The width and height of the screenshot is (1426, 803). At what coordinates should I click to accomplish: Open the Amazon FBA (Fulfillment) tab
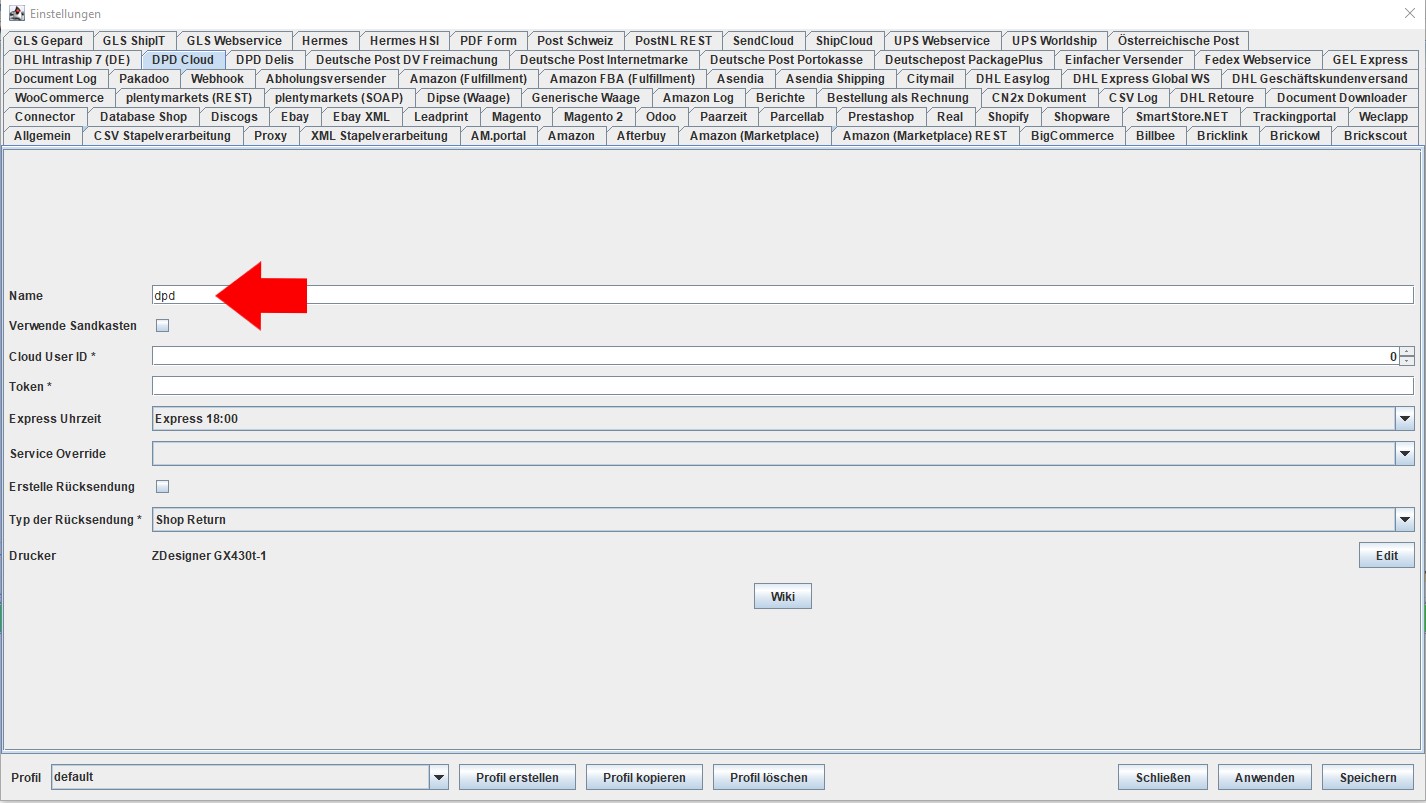(x=622, y=79)
